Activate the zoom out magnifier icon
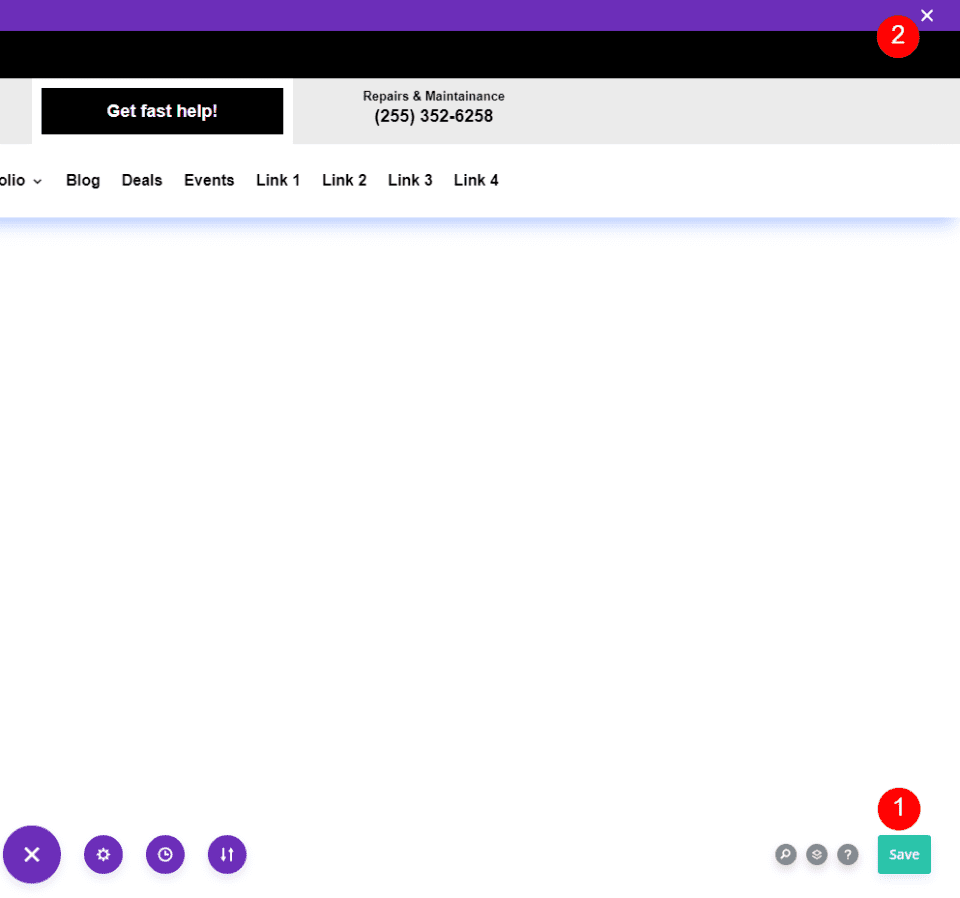Screen dimensions: 960x898 [785, 855]
